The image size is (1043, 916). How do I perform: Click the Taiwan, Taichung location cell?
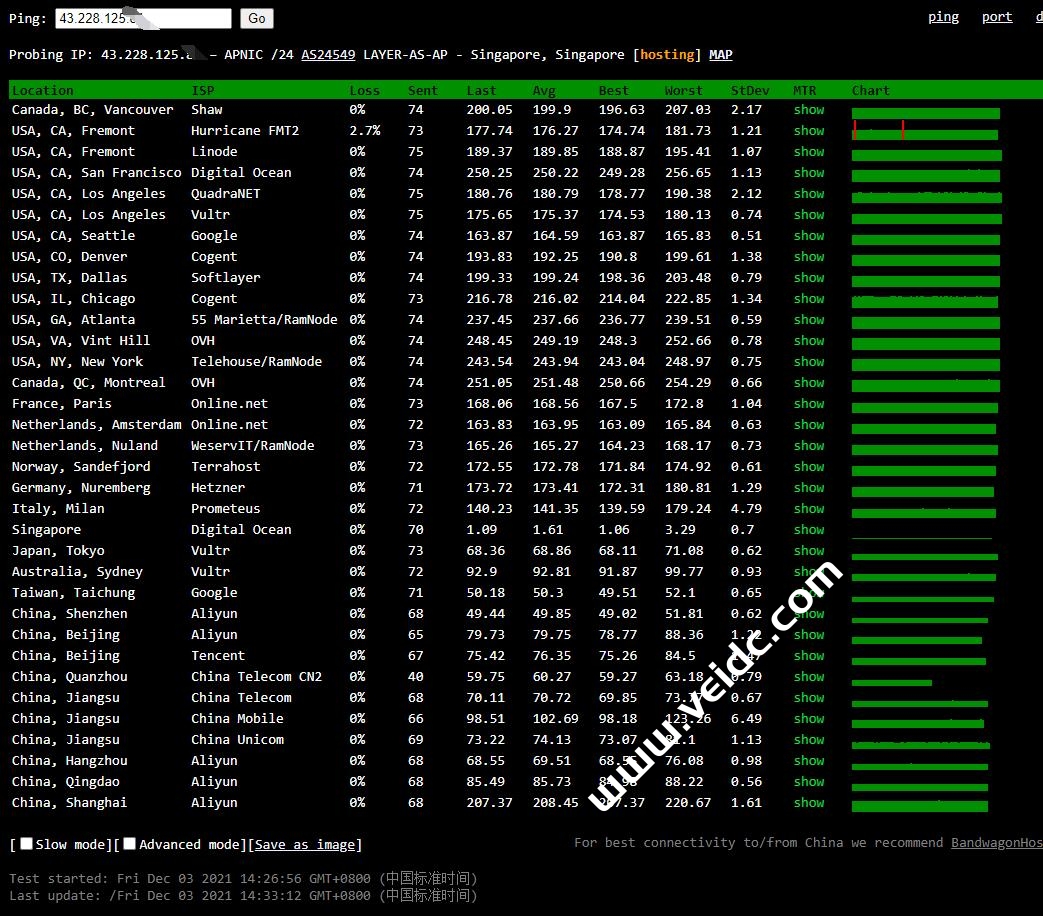click(x=73, y=593)
